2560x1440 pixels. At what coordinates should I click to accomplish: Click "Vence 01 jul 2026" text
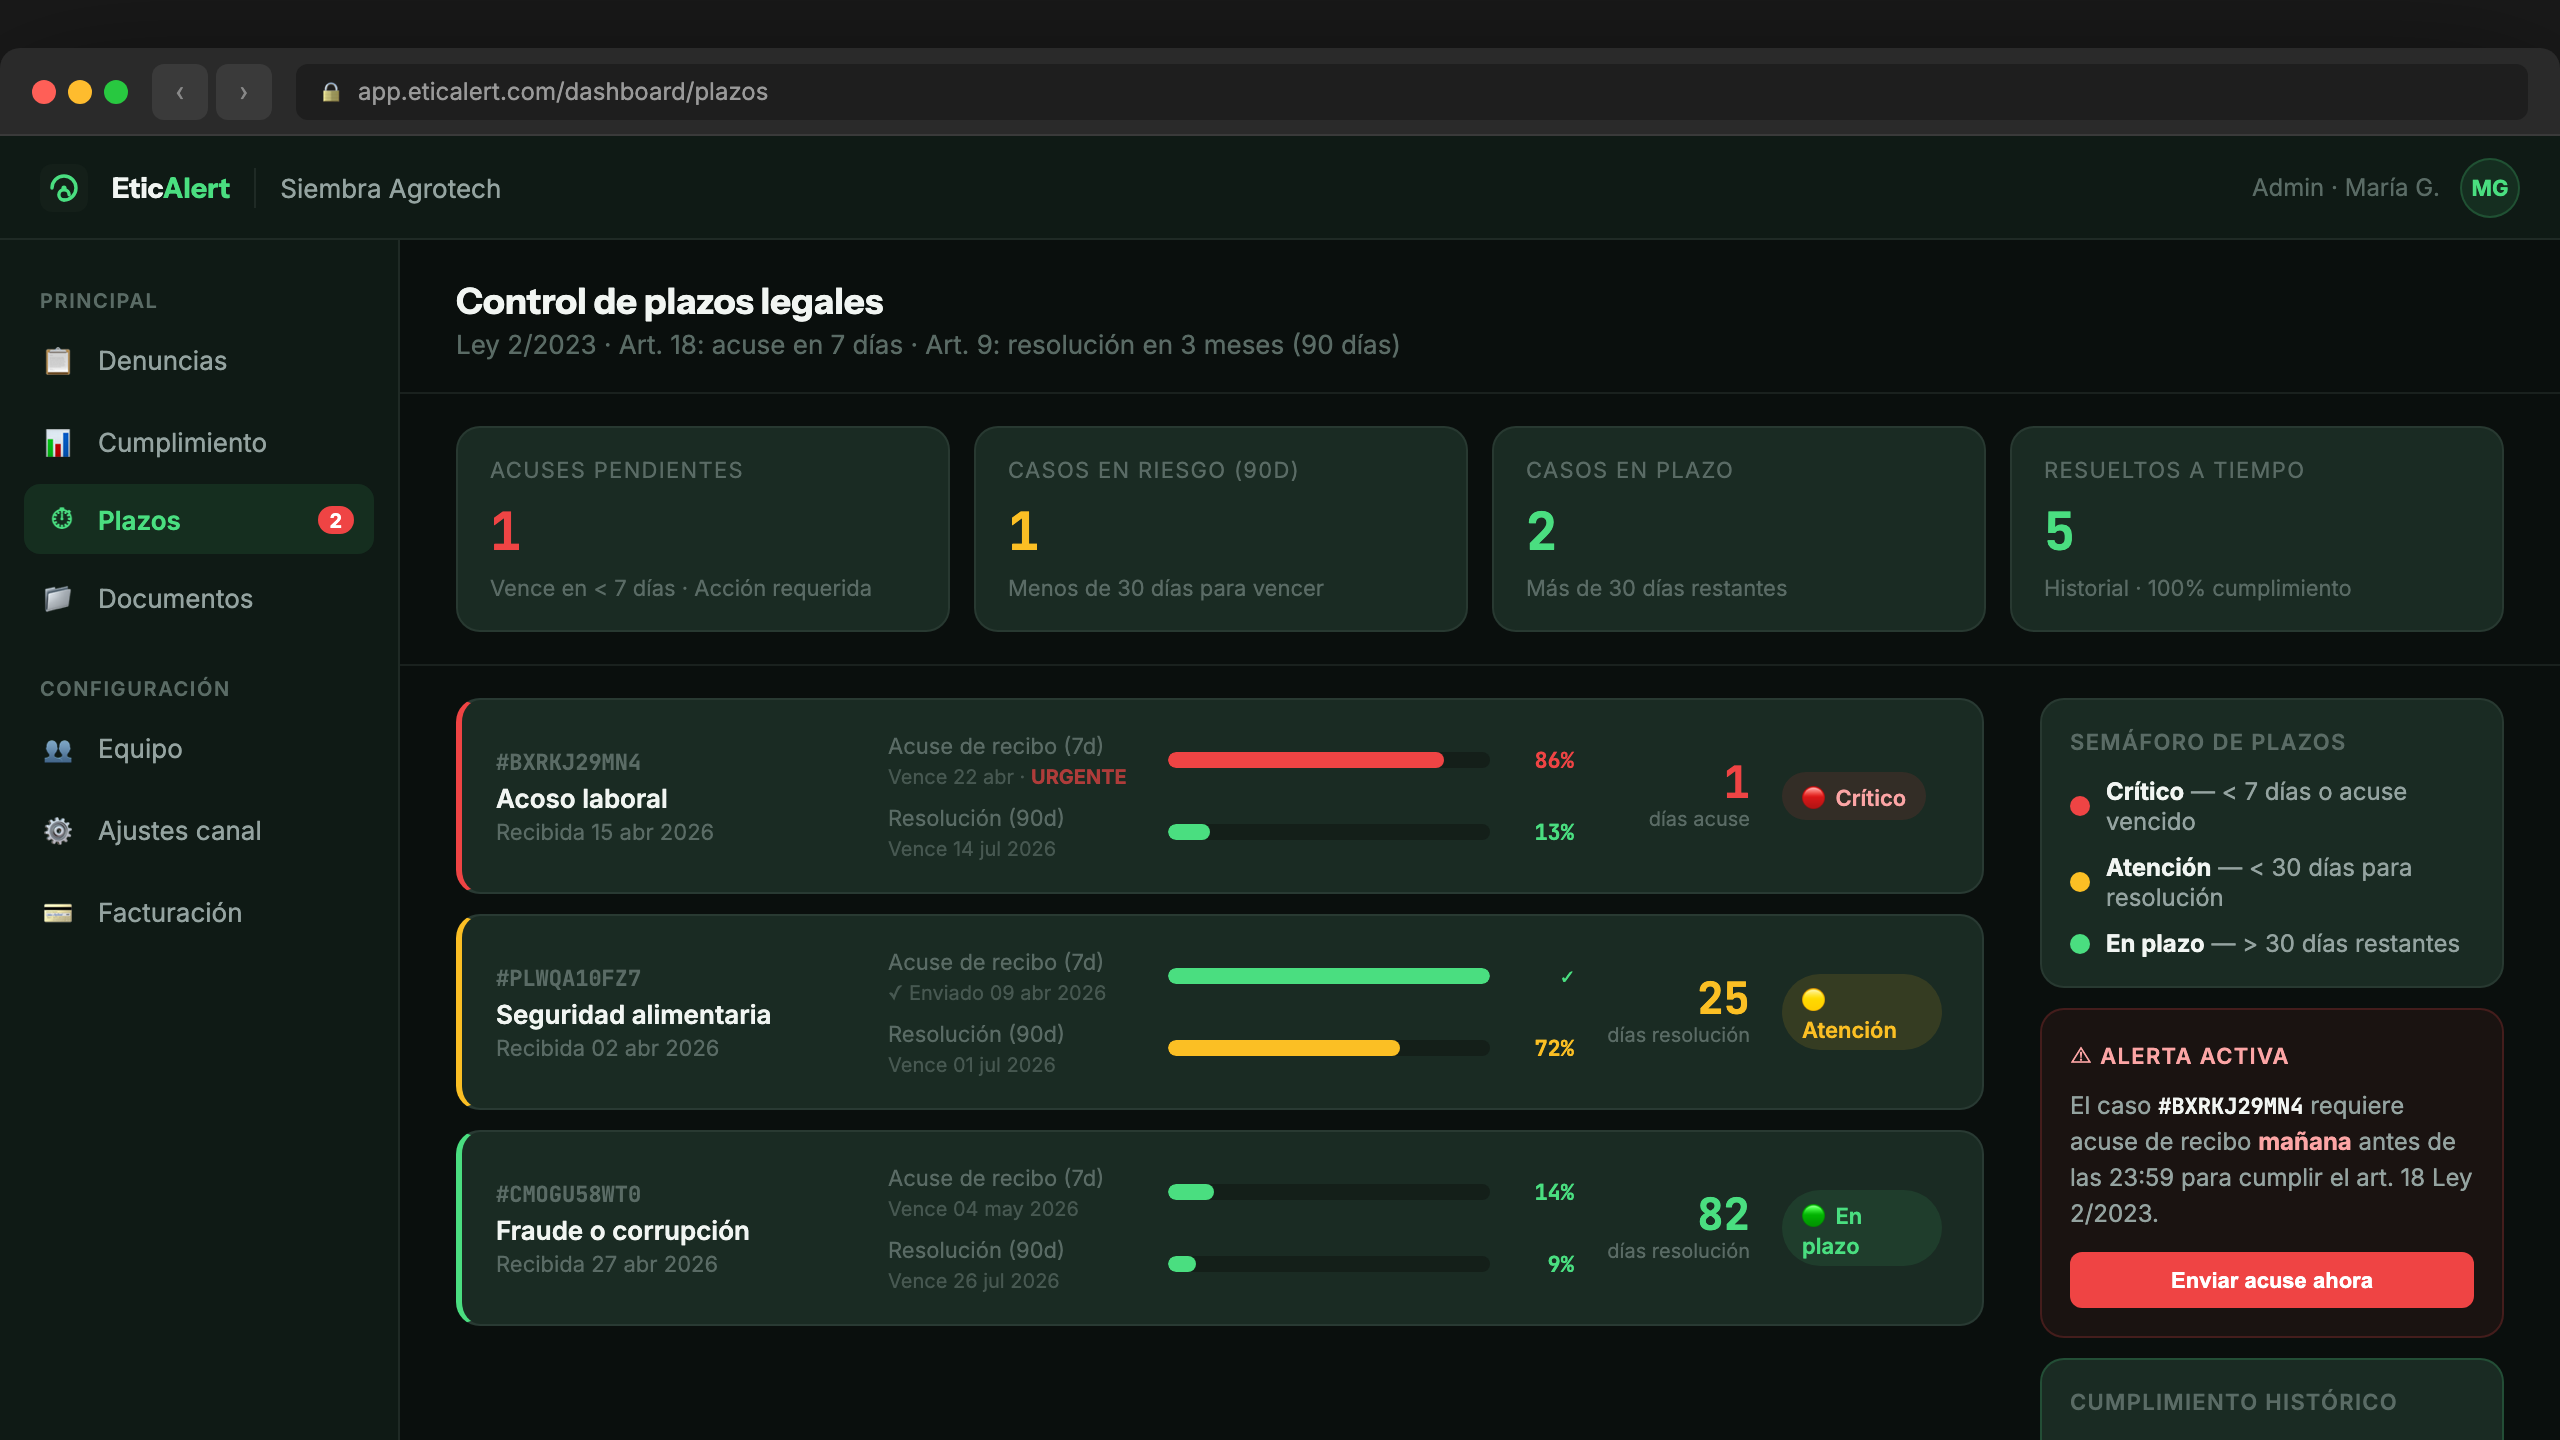tap(972, 1065)
